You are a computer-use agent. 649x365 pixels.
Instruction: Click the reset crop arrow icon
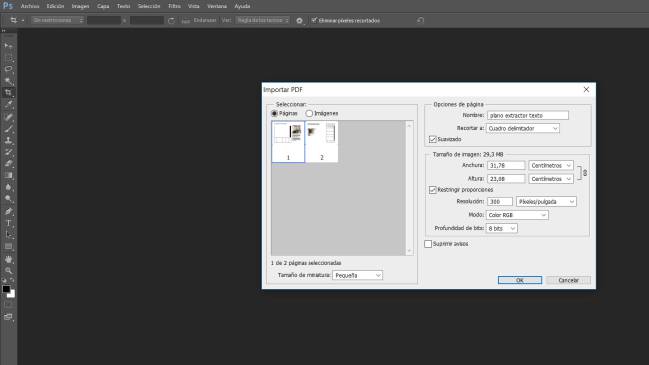point(421,20)
